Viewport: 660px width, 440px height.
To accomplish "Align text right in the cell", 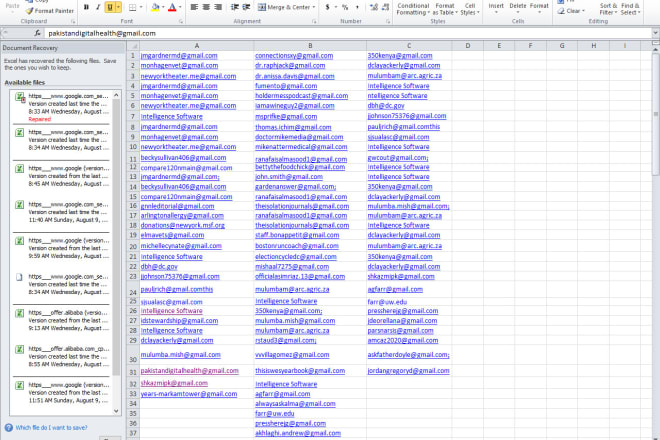I will 218,7.
